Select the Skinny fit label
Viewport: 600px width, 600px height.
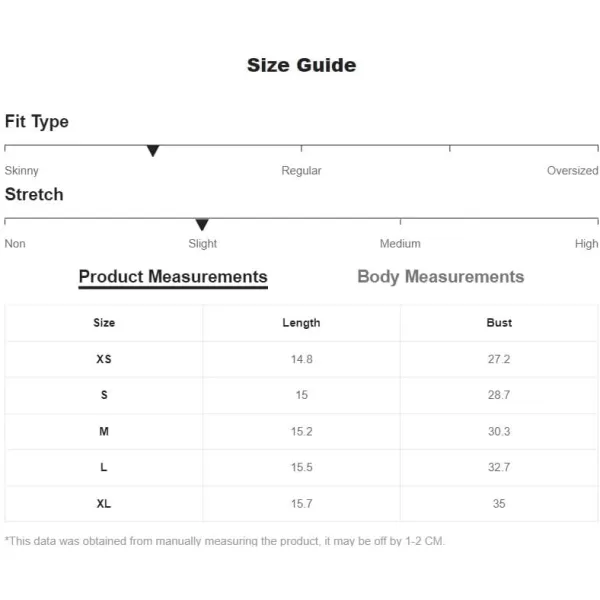[21, 171]
